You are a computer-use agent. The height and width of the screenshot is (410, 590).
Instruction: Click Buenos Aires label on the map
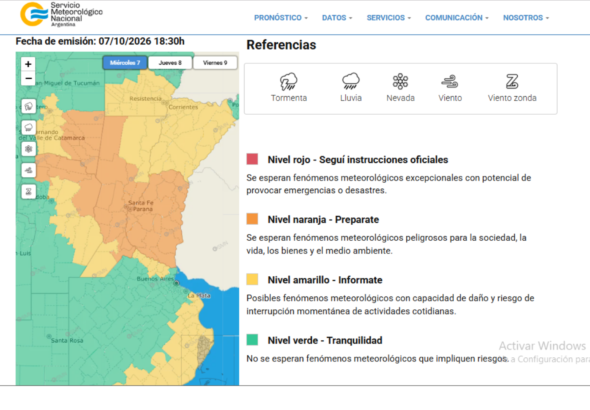click(x=155, y=279)
